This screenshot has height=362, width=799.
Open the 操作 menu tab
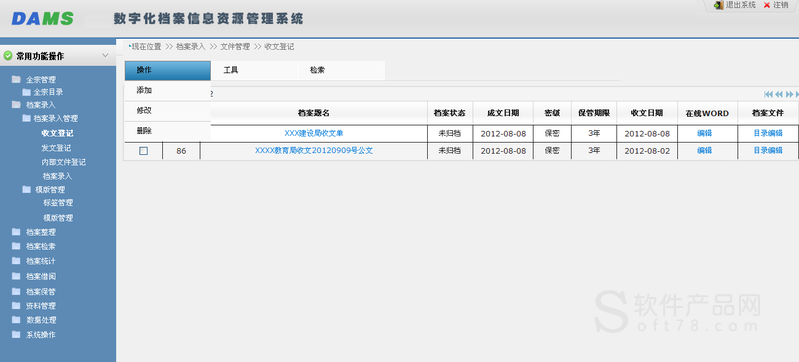[168, 70]
